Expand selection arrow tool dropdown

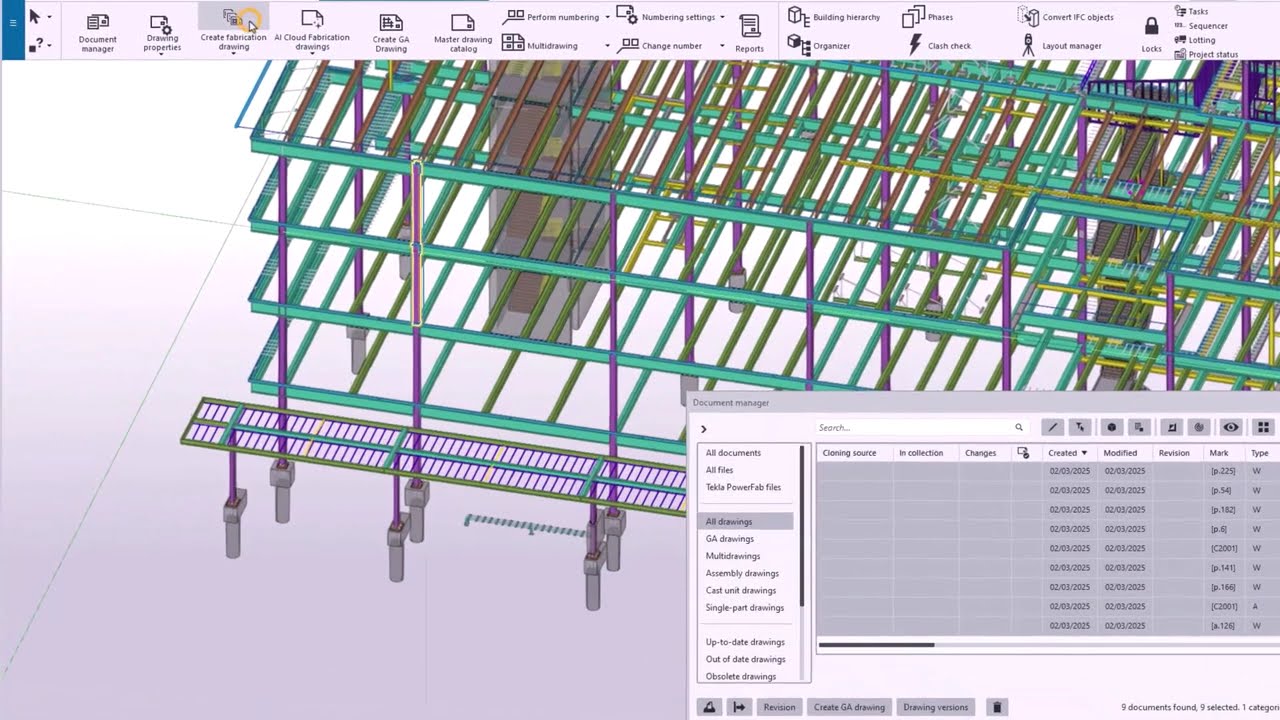click(x=49, y=17)
